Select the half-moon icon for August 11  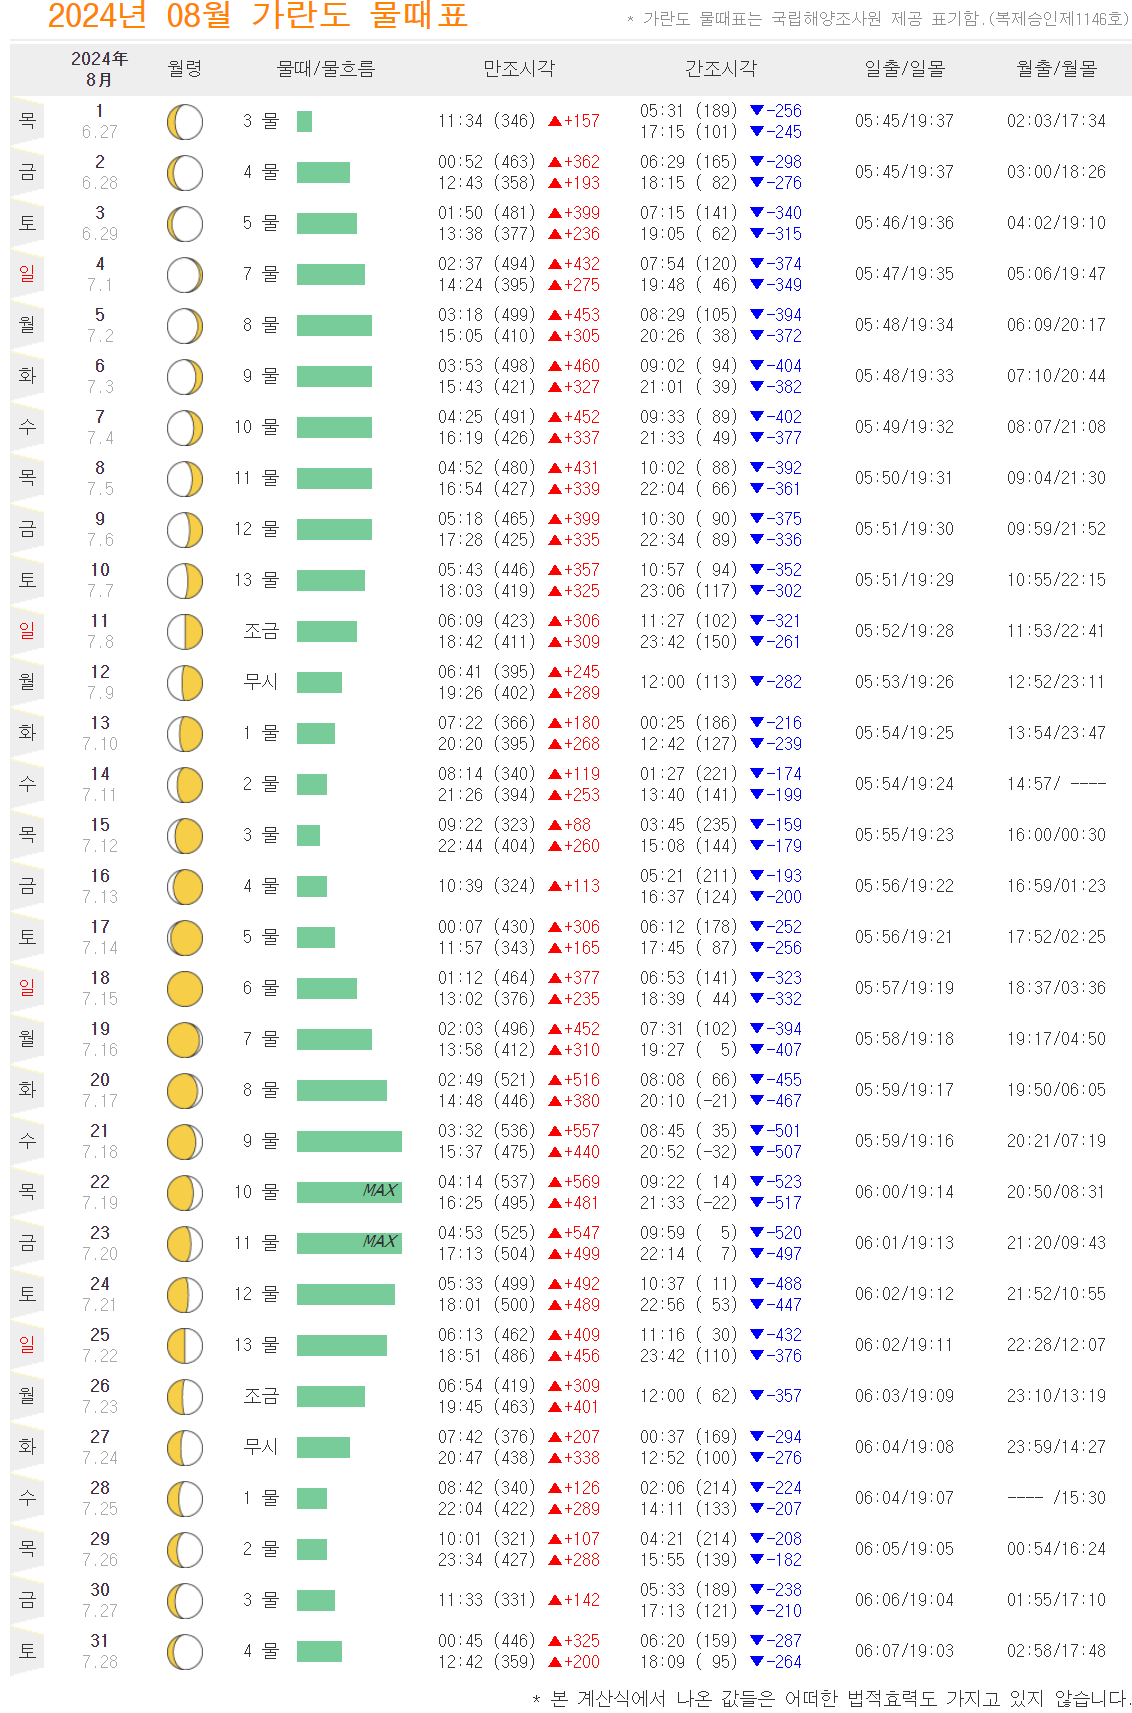tap(185, 632)
